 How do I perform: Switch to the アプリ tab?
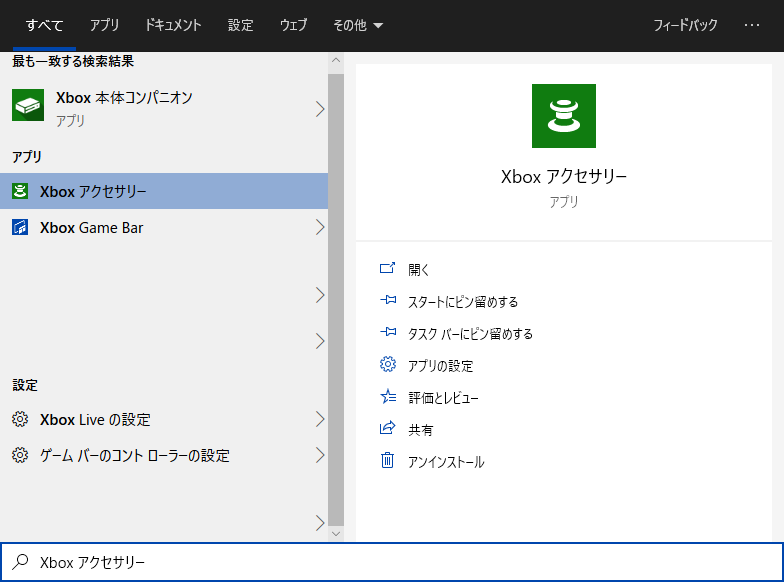(104, 25)
